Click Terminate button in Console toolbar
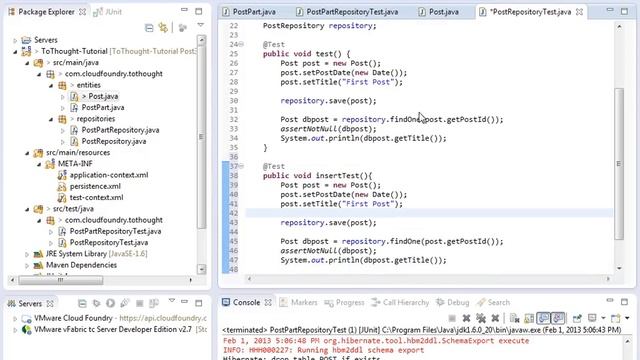This screenshot has height=360, width=640. (452, 318)
